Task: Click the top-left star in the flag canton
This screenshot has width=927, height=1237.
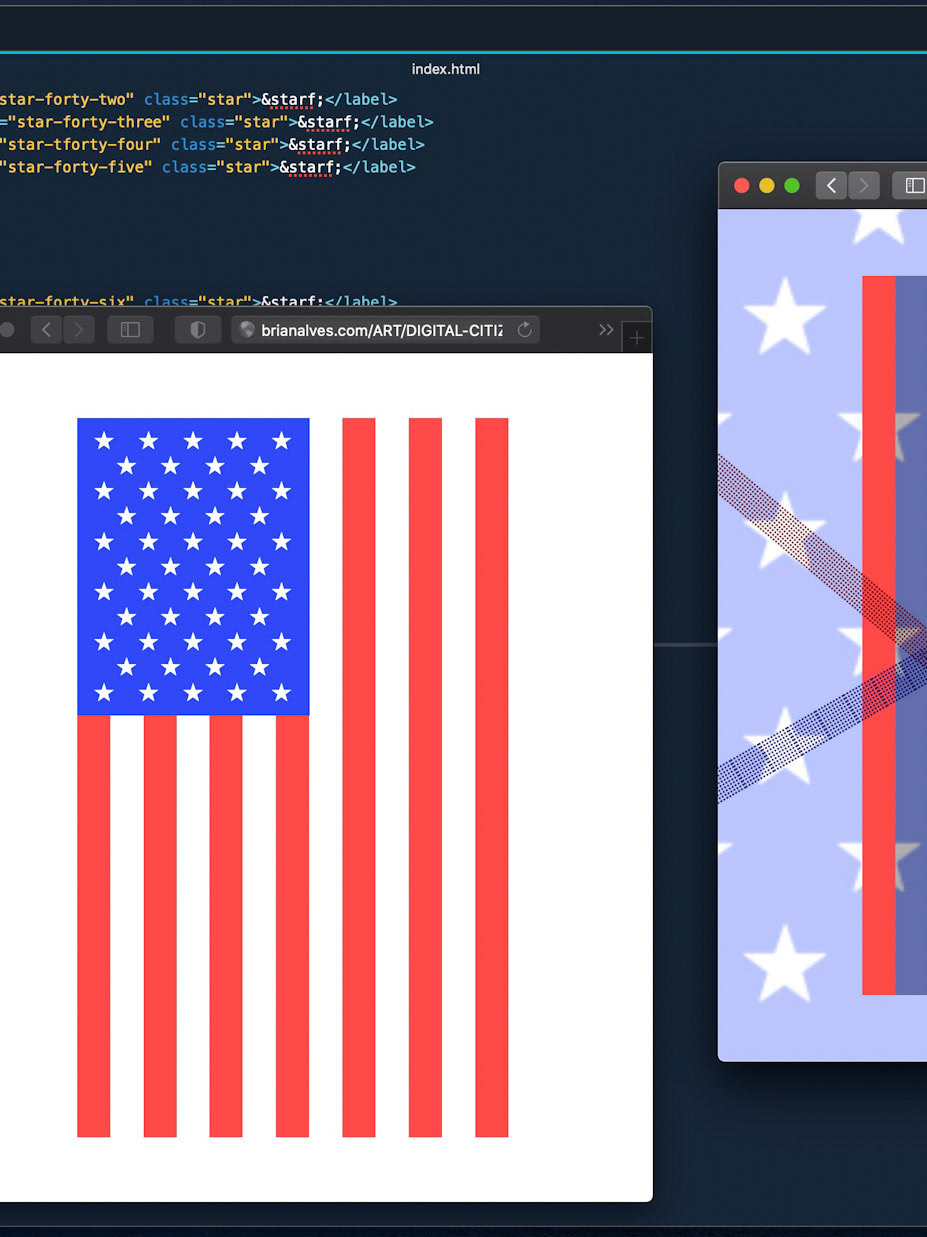Action: tap(104, 440)
